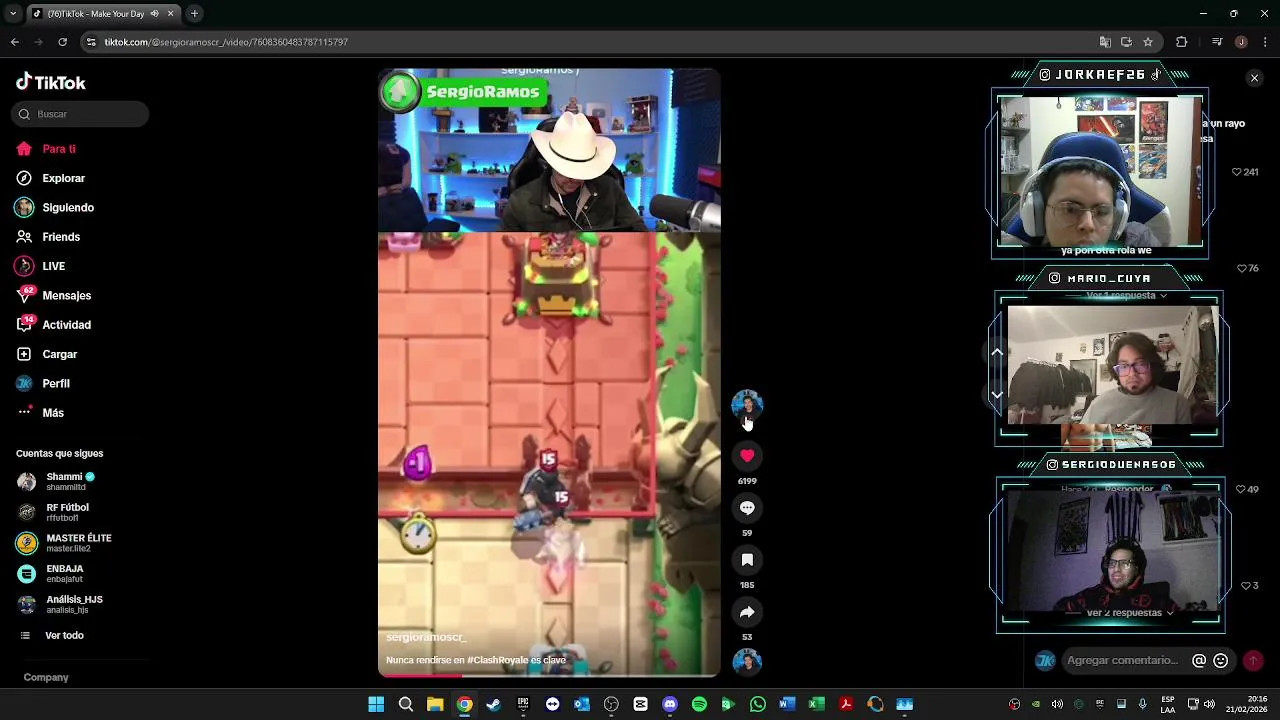Screen dimensions: 1280x720
Task: Reload the page in Chrome
Action: tap(62, 42)
